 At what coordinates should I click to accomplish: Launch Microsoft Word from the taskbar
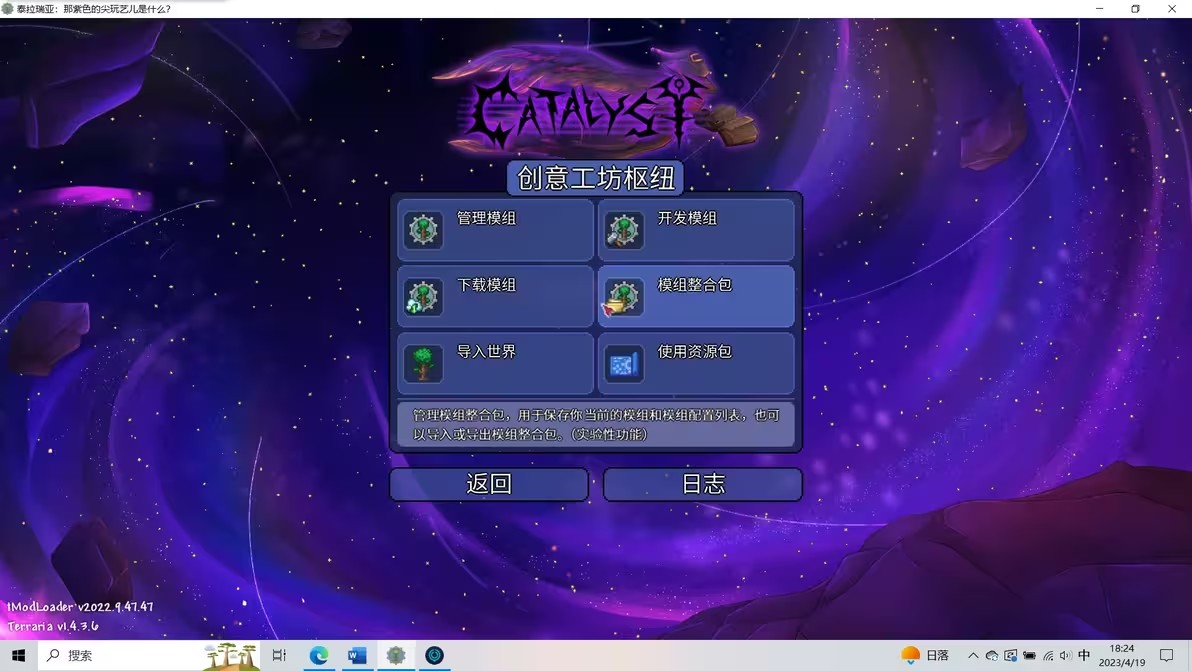pos(355,655)
